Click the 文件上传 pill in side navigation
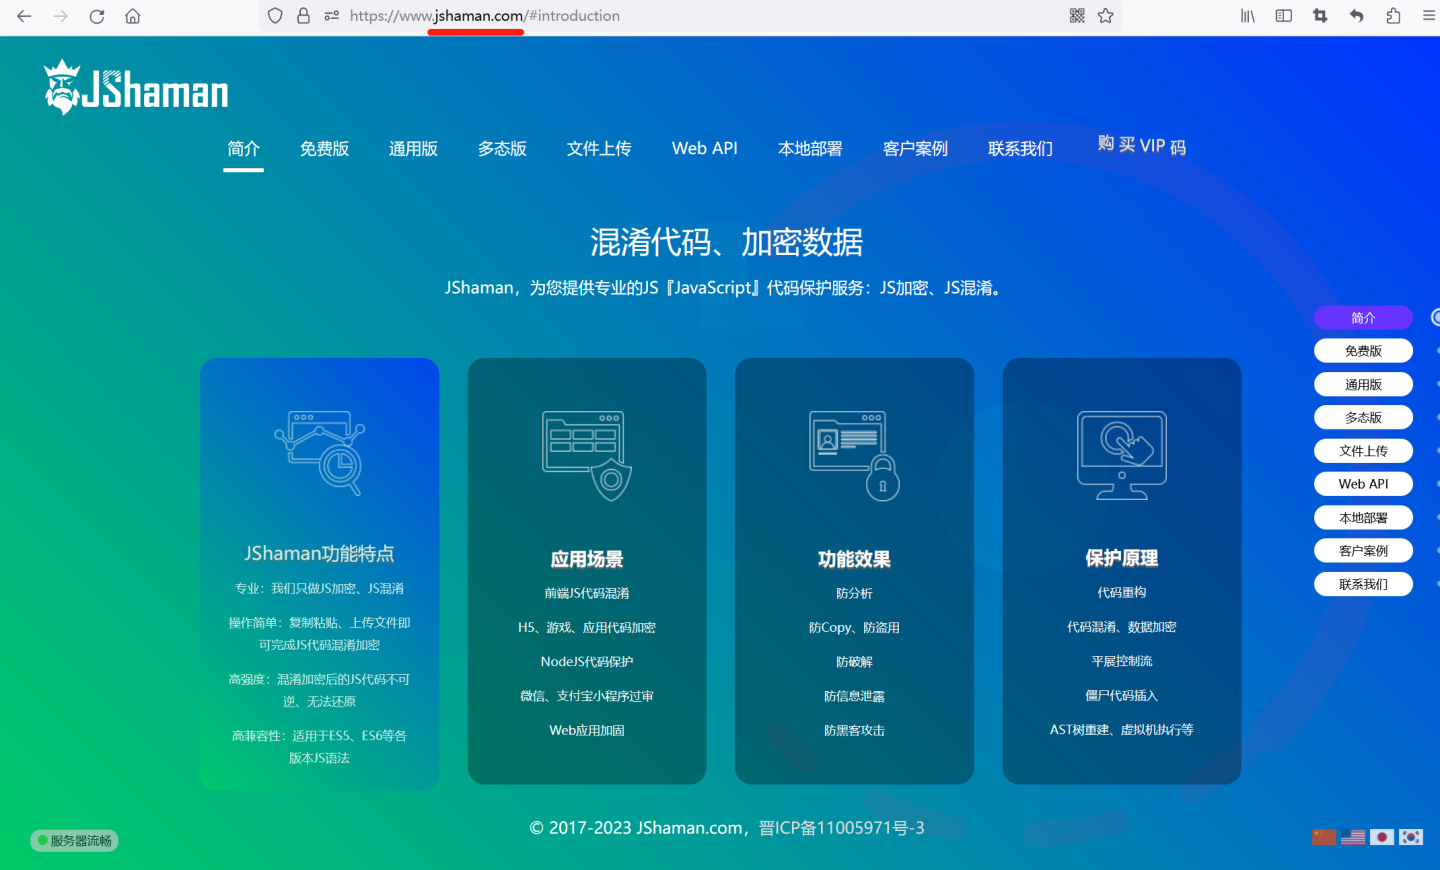The image size is (1440, 870). pyautogui.click(x=1363, y=451)
